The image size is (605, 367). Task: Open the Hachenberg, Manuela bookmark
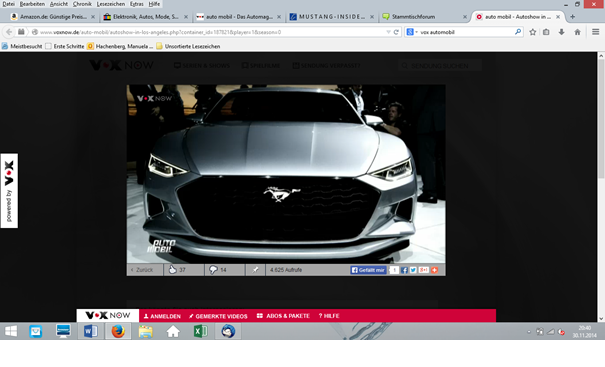pos(120,46)
